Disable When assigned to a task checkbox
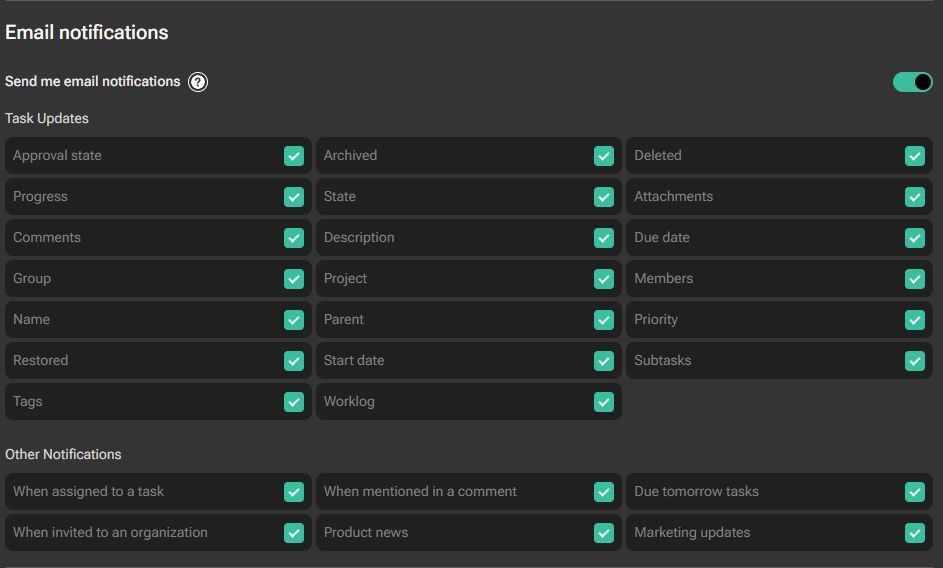 [x=294, y=492]
